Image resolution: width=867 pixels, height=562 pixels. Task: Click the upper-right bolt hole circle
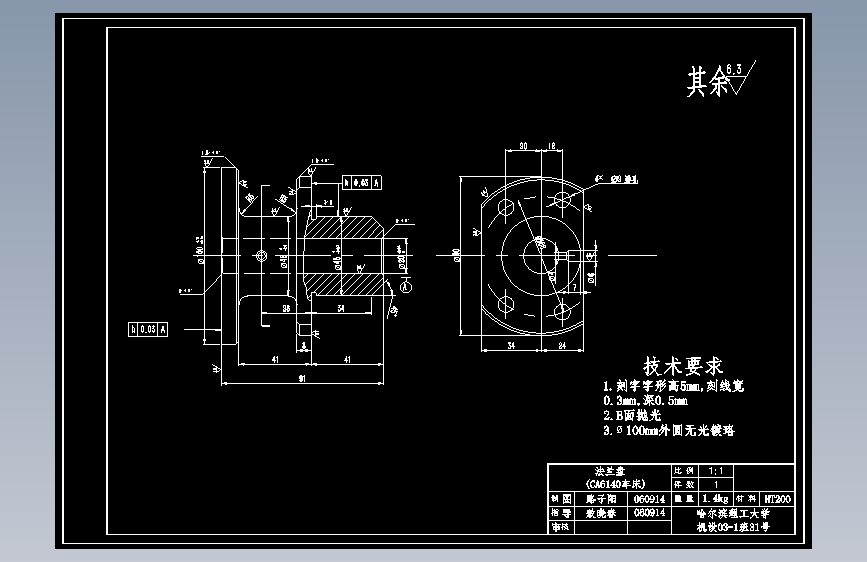point(562,200)
